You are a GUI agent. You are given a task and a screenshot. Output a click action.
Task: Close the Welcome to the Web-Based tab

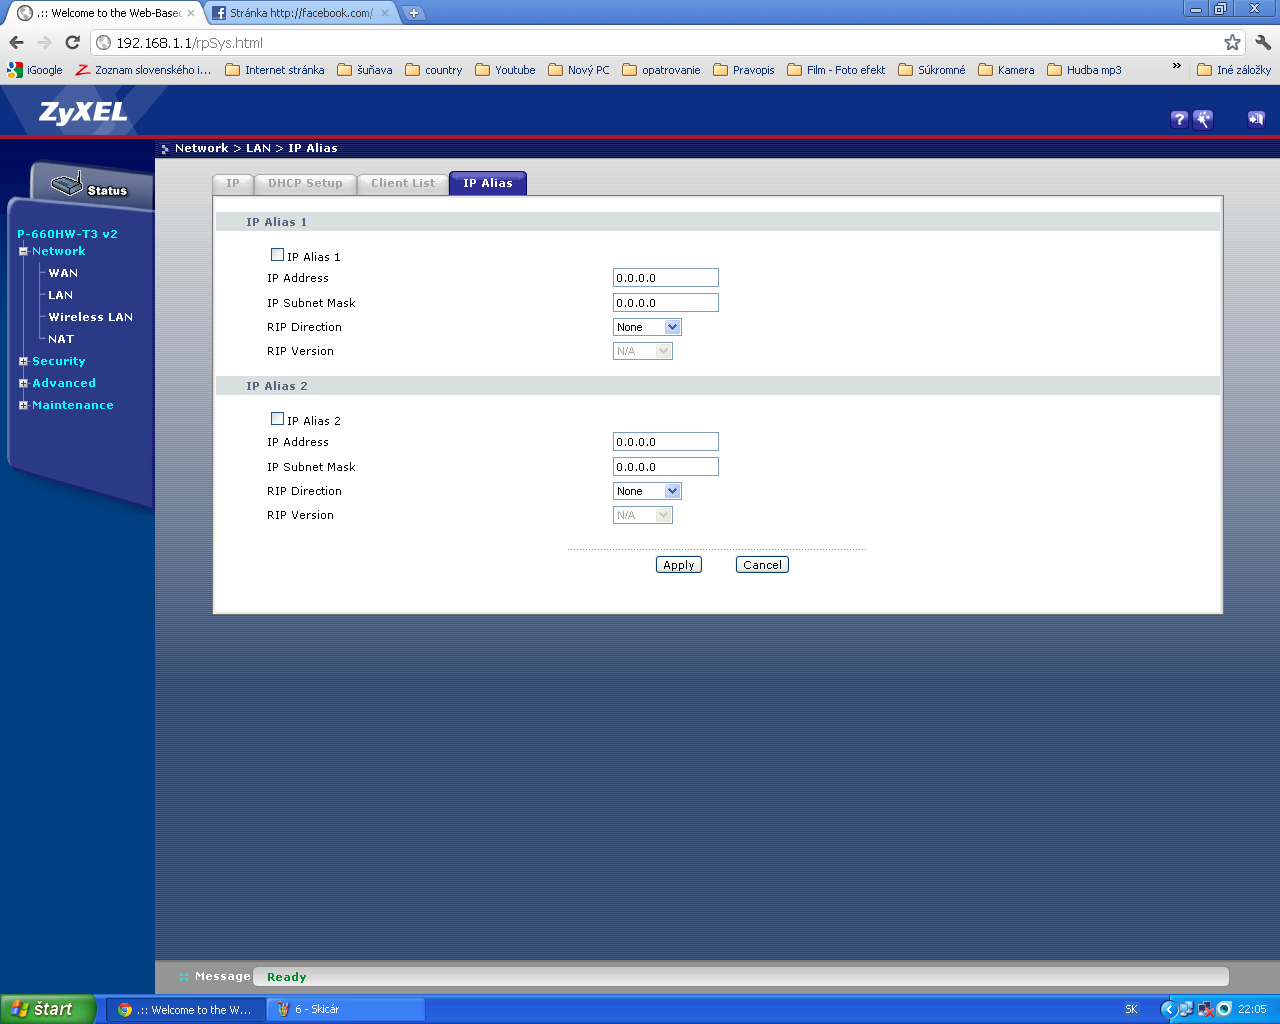(x=191, y=13)
